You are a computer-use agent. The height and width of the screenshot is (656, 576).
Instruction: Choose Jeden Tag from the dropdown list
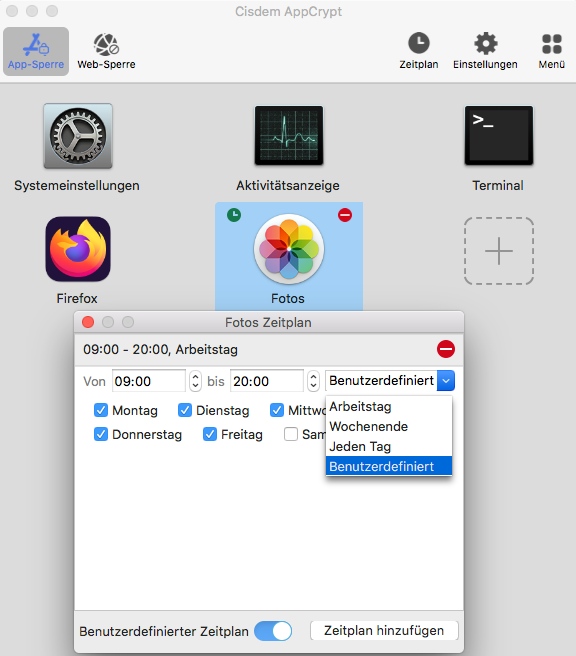389,446
